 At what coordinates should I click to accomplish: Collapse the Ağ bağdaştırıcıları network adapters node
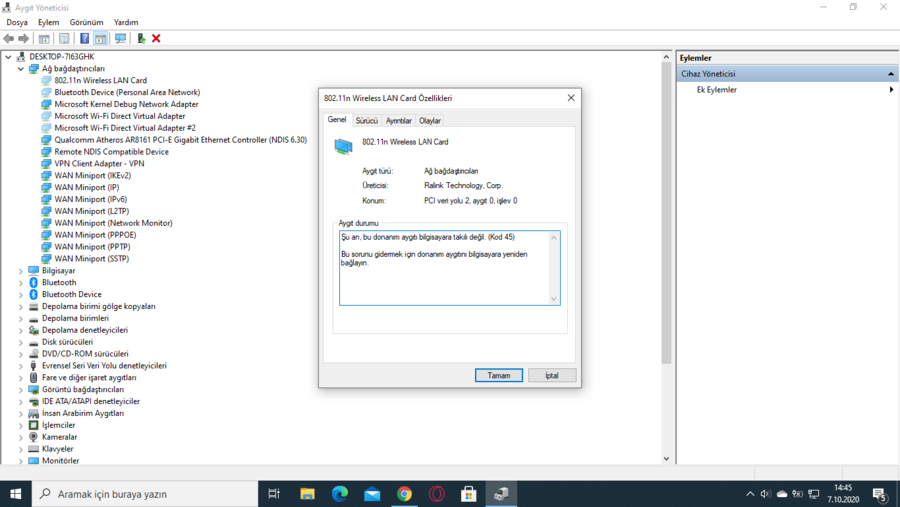(x=21, y=69)
